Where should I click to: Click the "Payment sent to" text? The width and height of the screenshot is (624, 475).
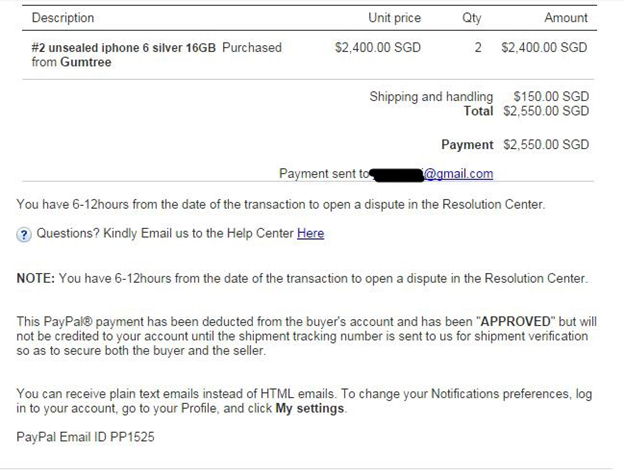pyautogui.click(x=324, y=174)
